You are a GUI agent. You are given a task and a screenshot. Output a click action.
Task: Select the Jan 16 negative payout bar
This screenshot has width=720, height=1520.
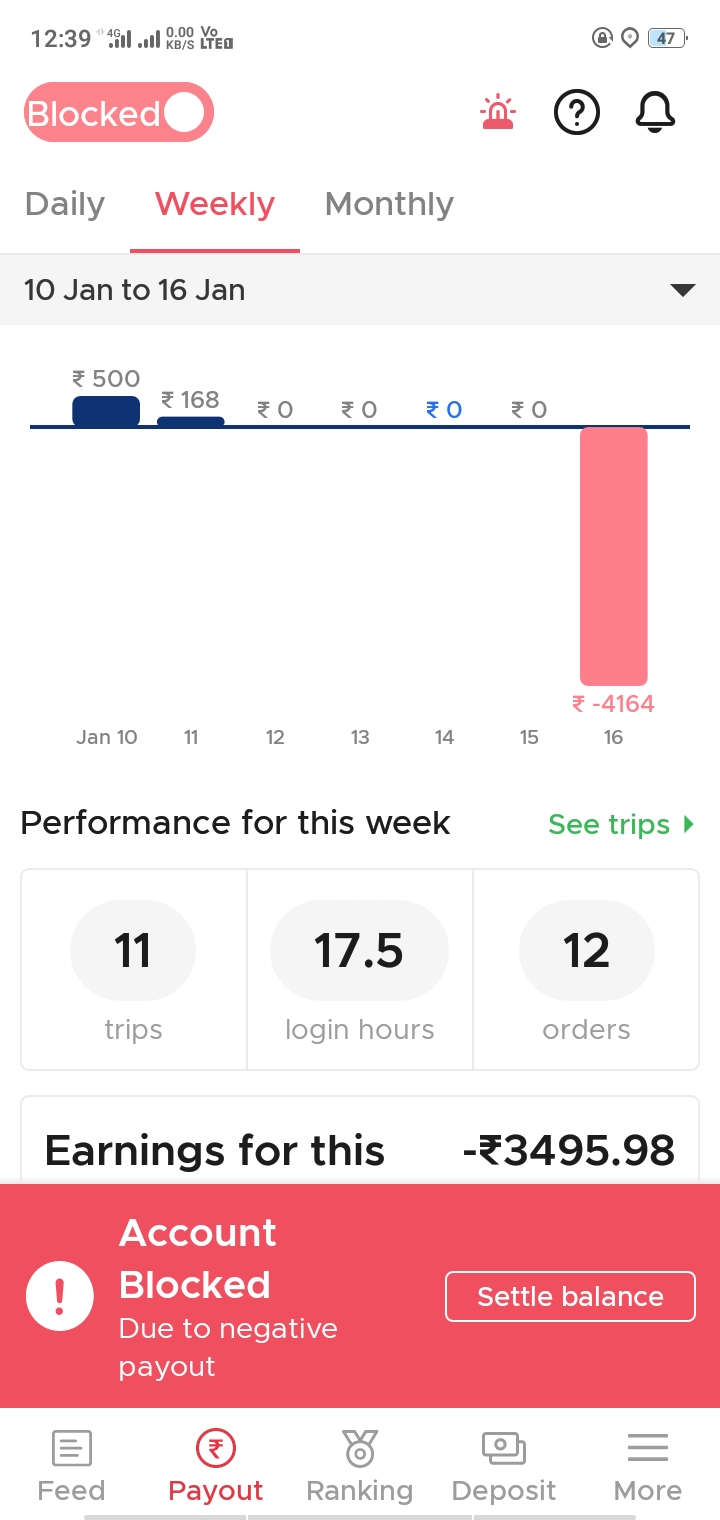point(613,556)
